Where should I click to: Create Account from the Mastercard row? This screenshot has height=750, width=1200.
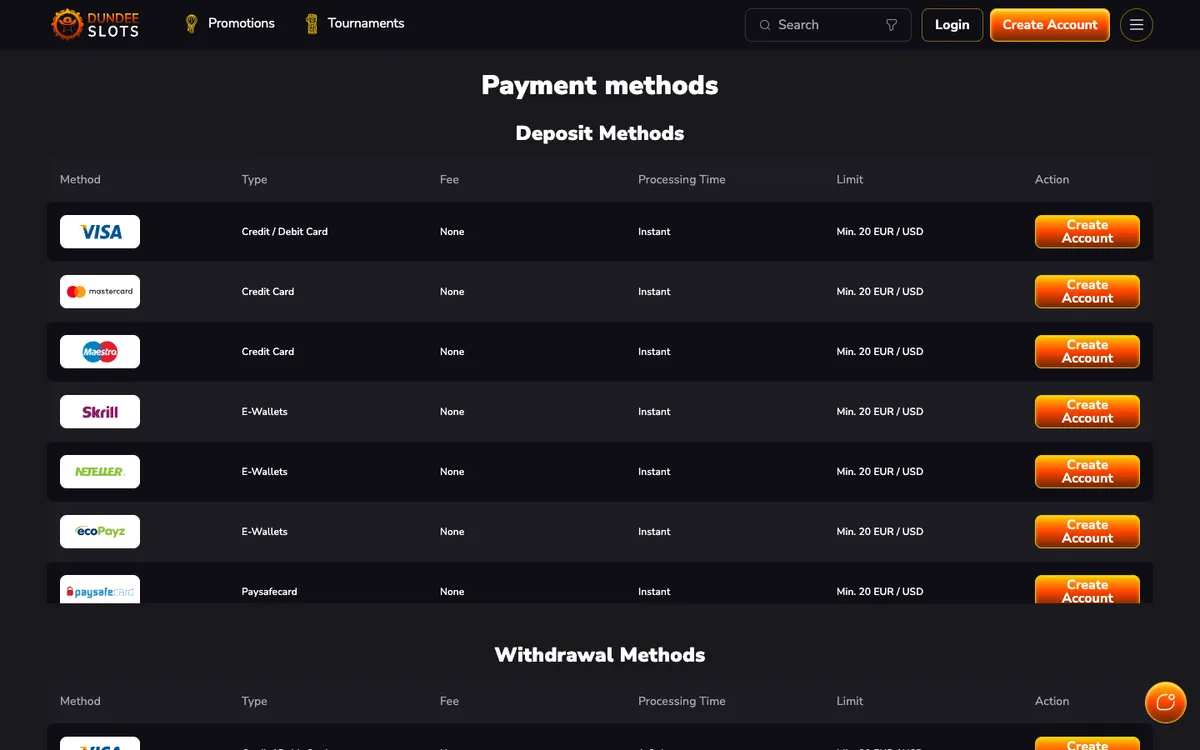[x=1087, y=292]
